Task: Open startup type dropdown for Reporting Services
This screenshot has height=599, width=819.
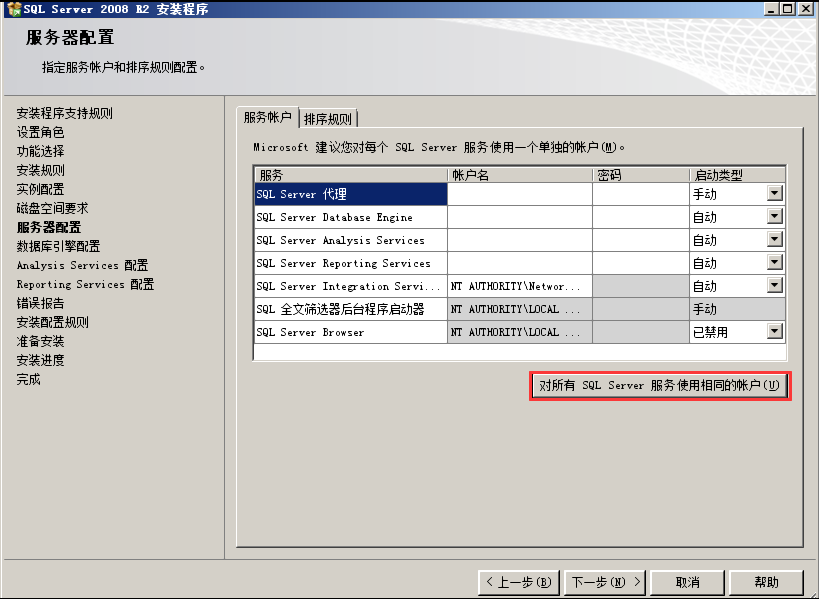Action: (775, 262)
